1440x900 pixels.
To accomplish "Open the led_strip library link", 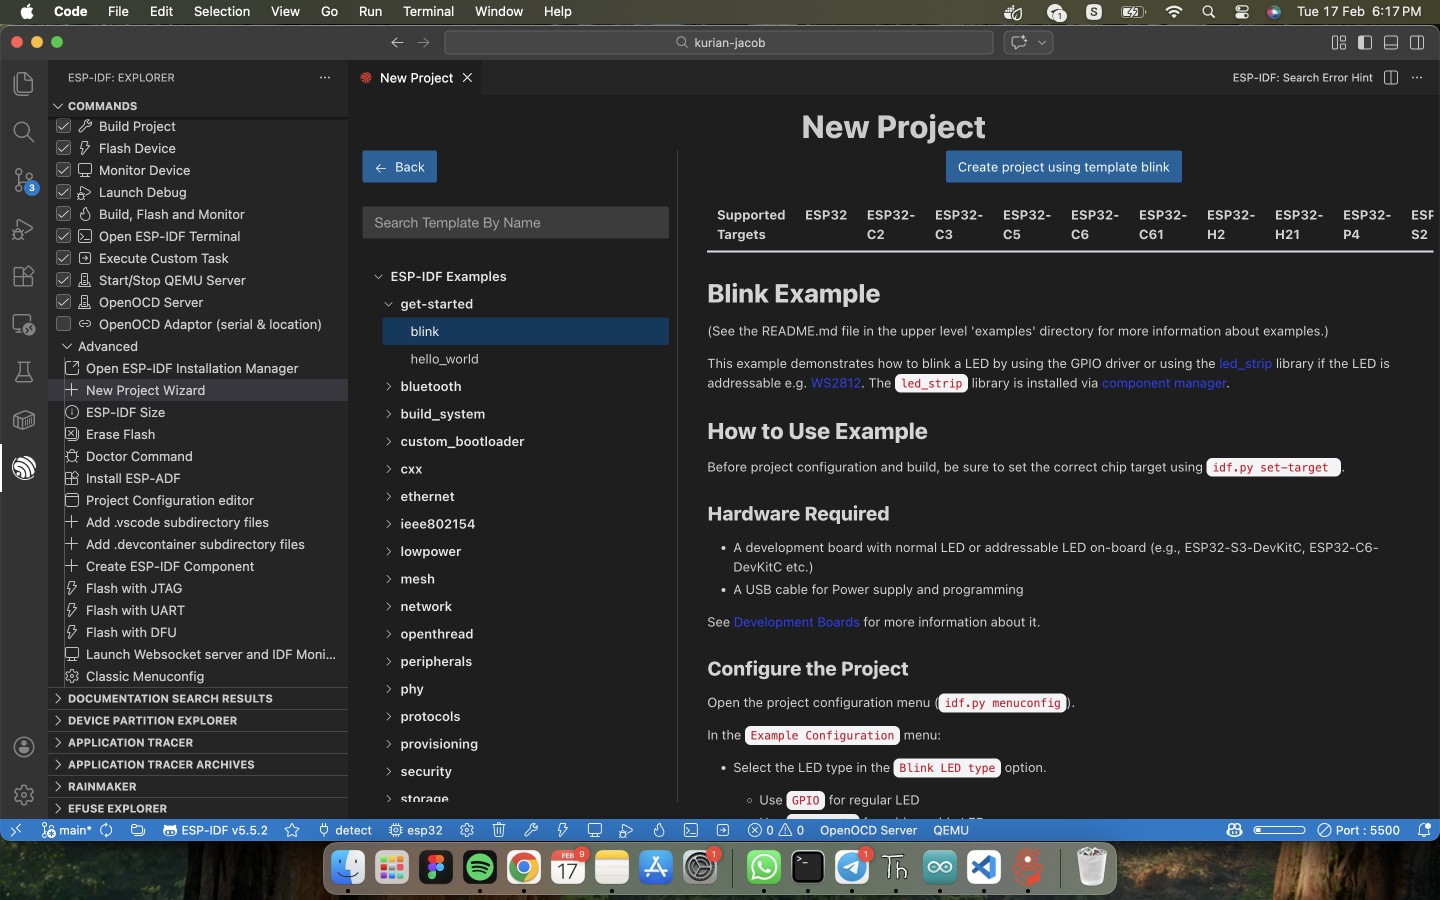I will (1245, 363).
